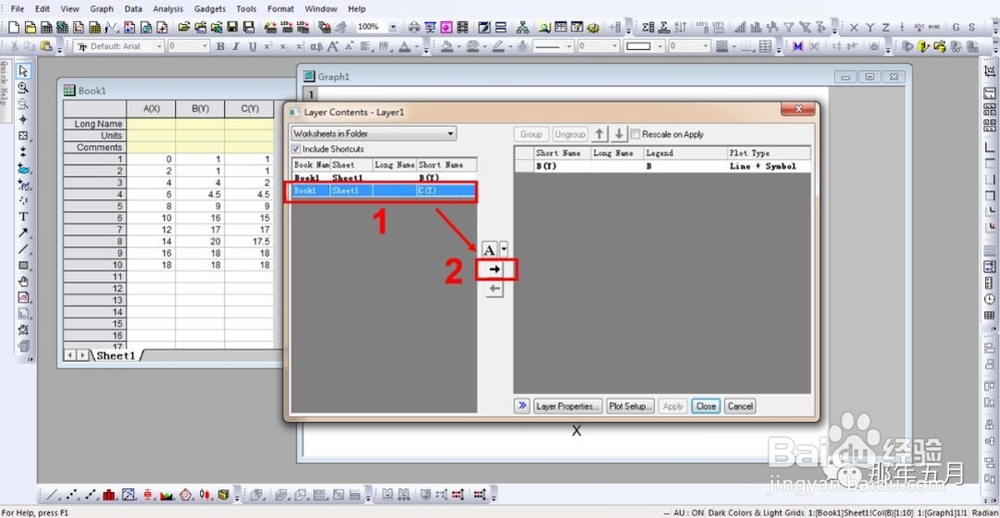The height and width of the screenshot is (518, 1000).
Task: Click the Italic formatting icon
Action: click(x=236, y=46)
